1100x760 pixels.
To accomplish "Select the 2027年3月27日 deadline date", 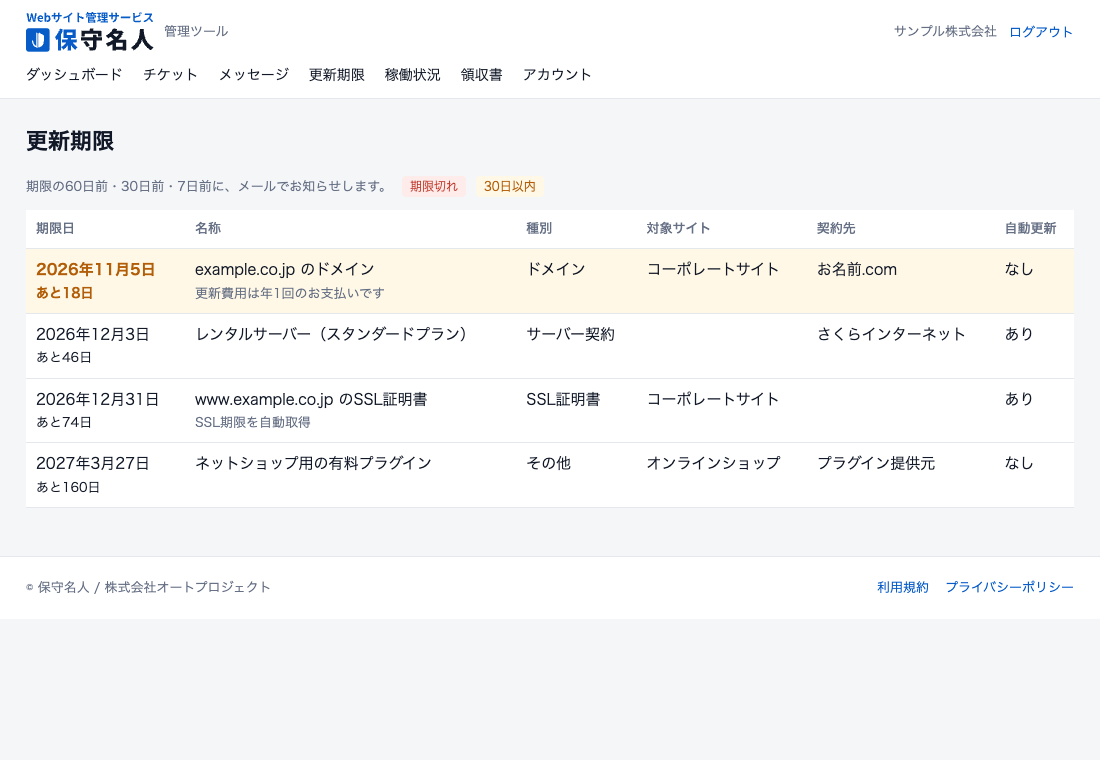I will pyautogui.click(x=93, y=463).
